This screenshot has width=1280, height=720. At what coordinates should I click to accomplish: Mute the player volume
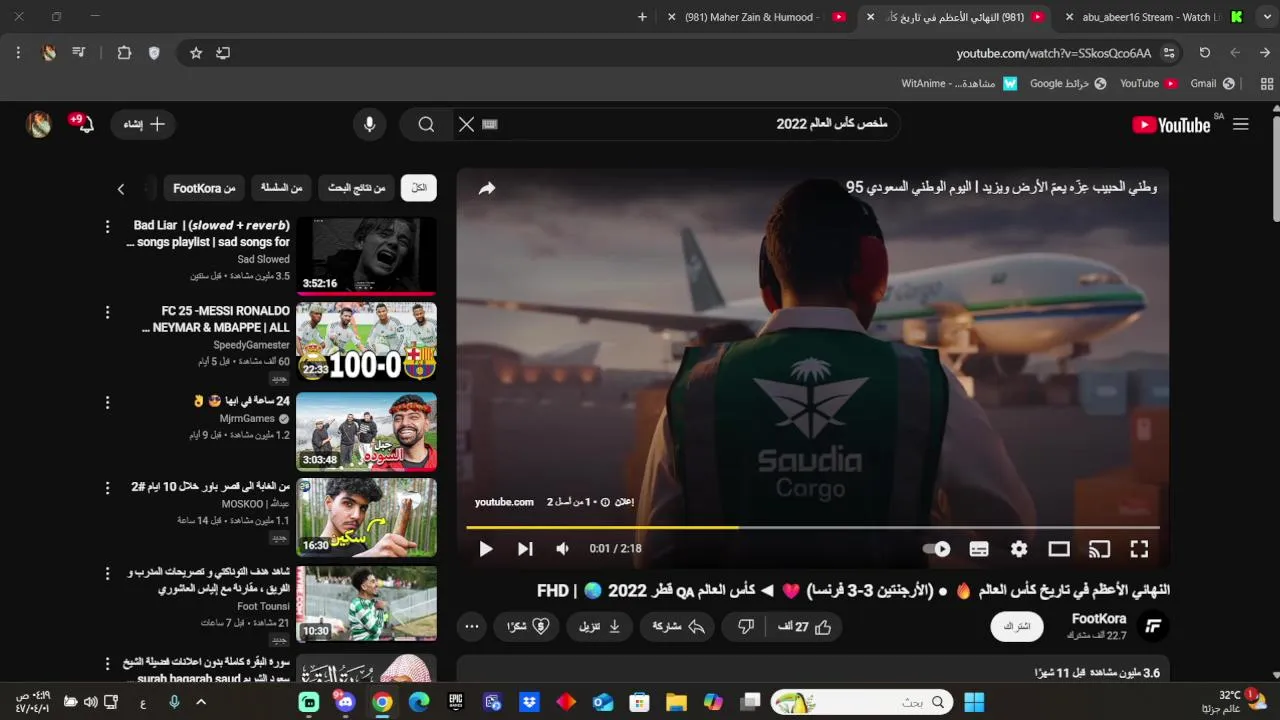point(563,549)
